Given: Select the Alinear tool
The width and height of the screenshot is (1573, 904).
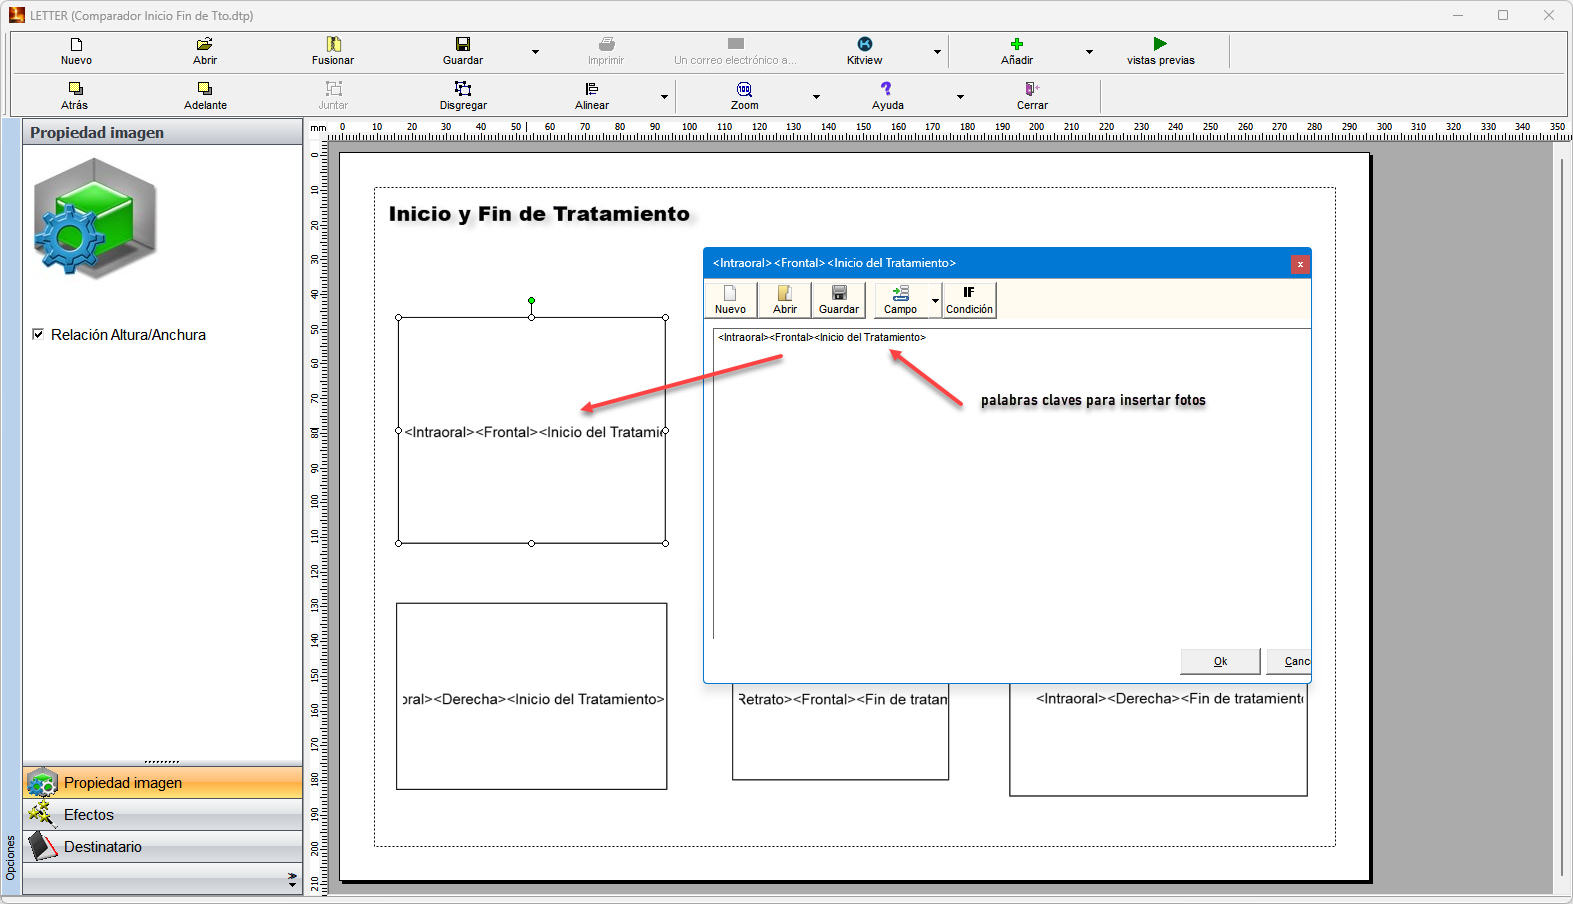Looking at the screenshot, I should [x=592, y=90].
